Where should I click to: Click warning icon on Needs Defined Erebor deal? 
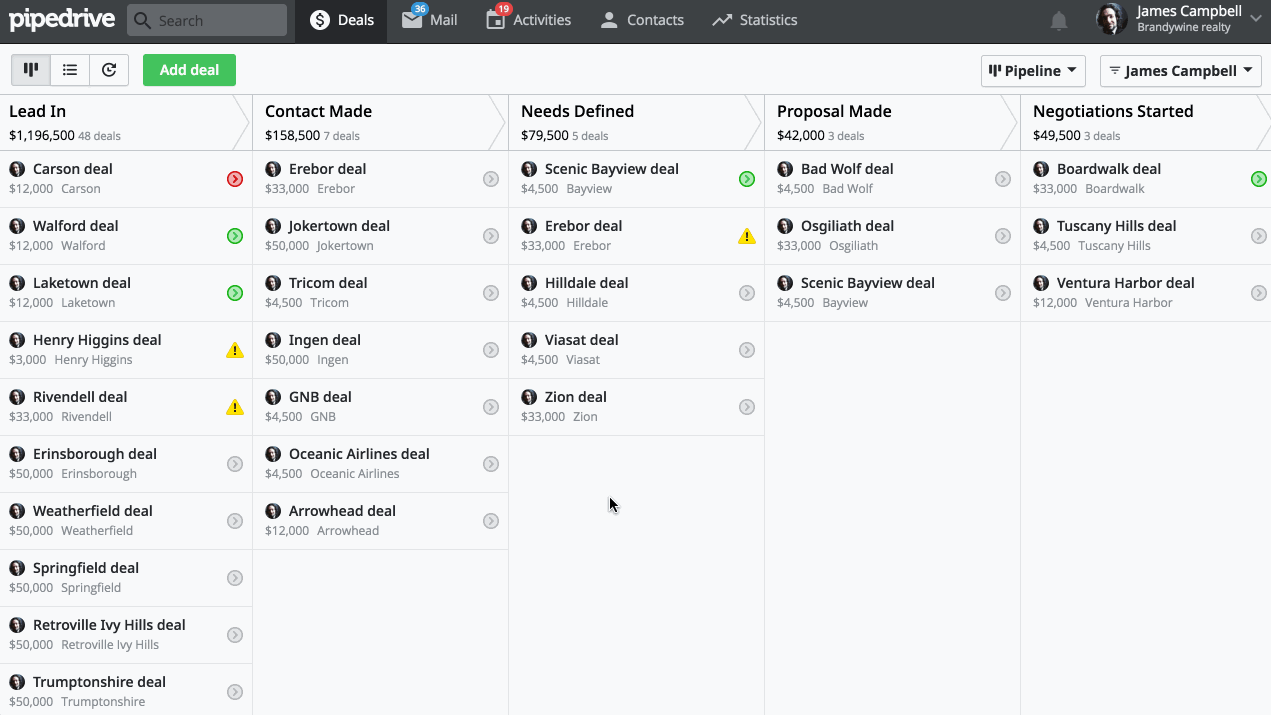tap(747, 236)
